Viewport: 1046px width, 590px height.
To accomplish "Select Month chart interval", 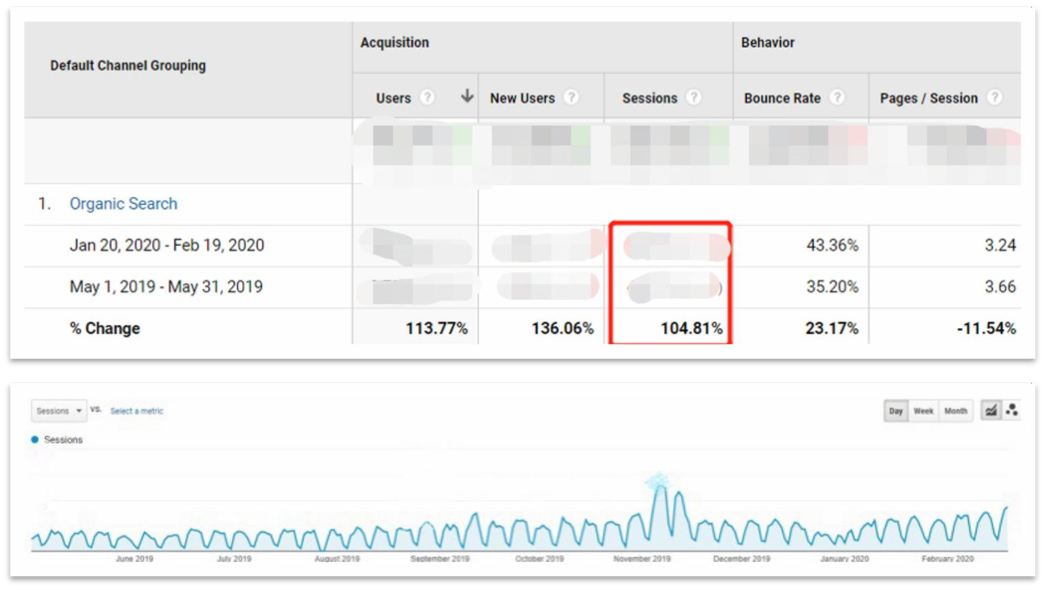I will 955,411.
